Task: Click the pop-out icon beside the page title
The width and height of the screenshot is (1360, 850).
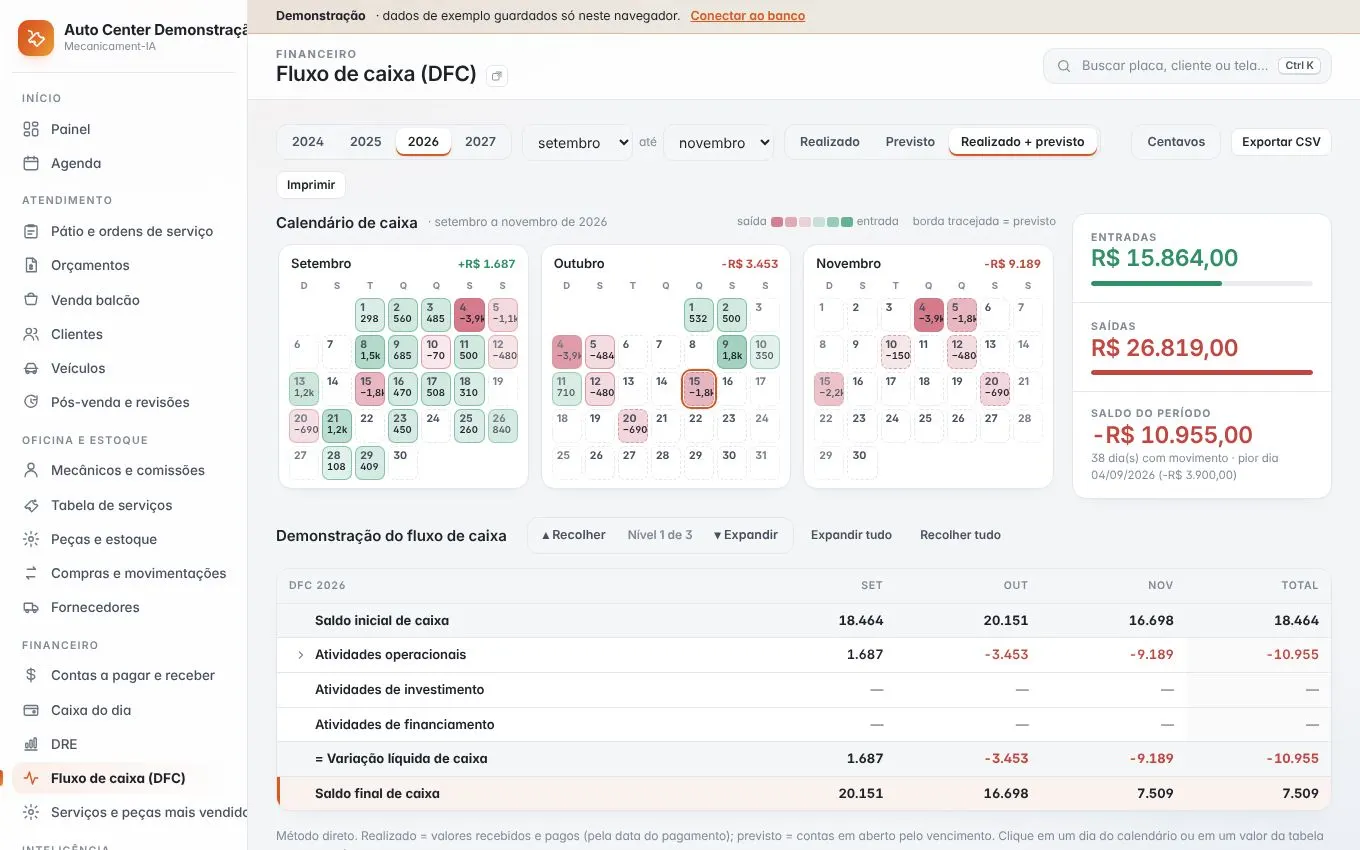Action: (497, 76)
